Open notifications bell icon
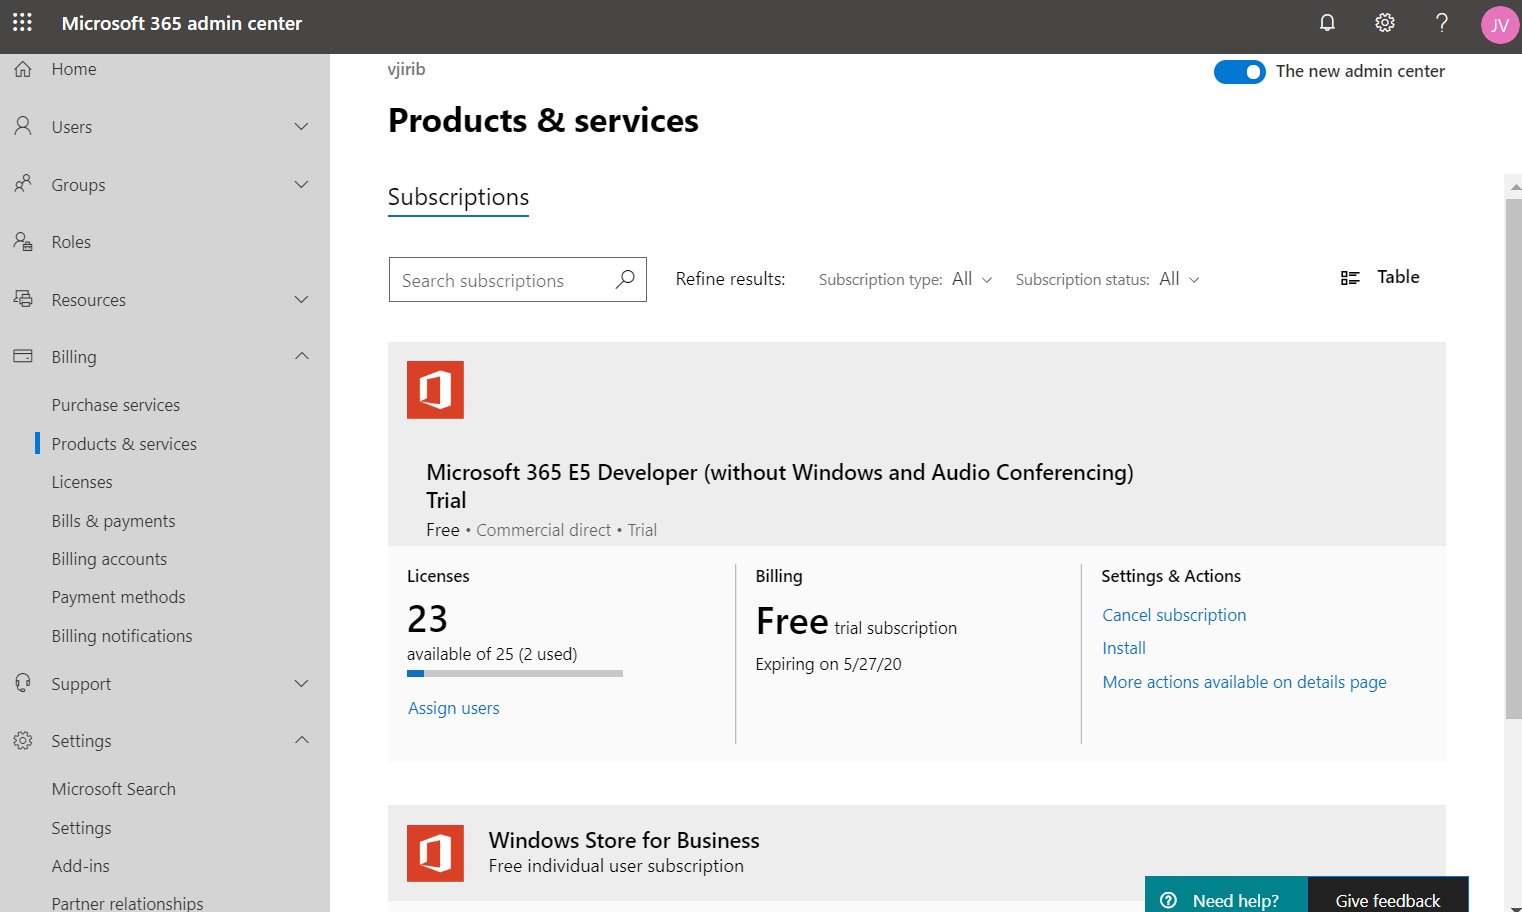The image size is (1522, 912). point(1327,22)
